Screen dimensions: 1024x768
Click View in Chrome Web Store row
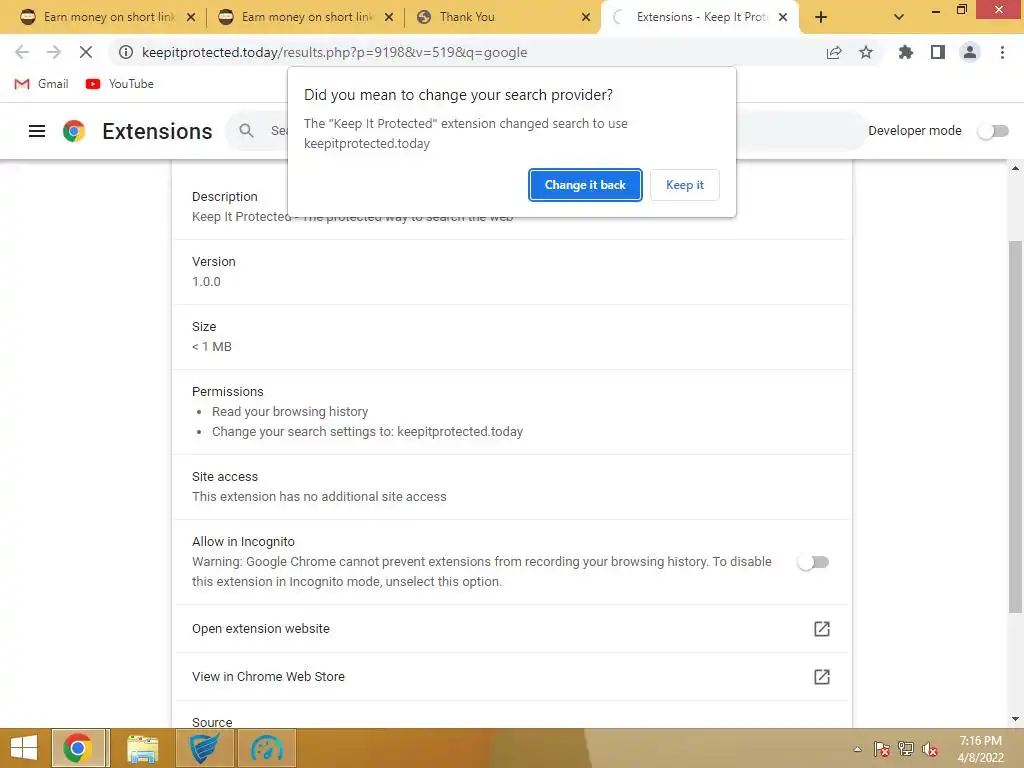511,677
